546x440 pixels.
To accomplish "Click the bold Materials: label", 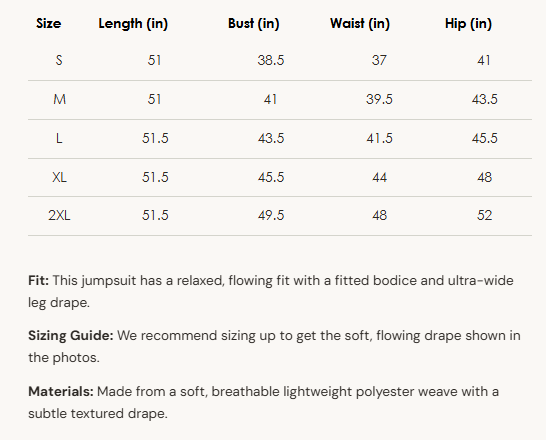I will click(x=61, y=392).
